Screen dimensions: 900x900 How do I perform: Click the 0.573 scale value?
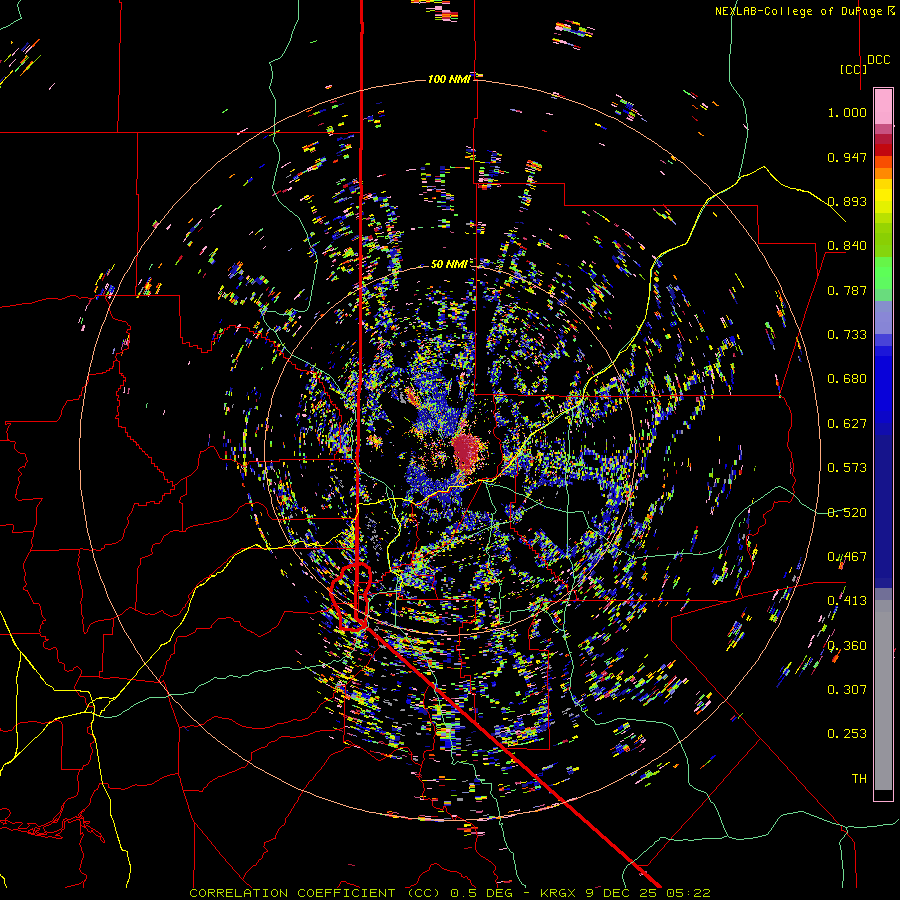(847, 468)
